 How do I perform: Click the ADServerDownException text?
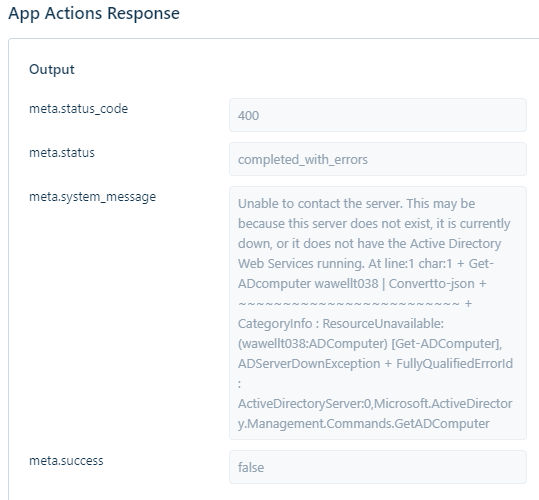(309, 364)
